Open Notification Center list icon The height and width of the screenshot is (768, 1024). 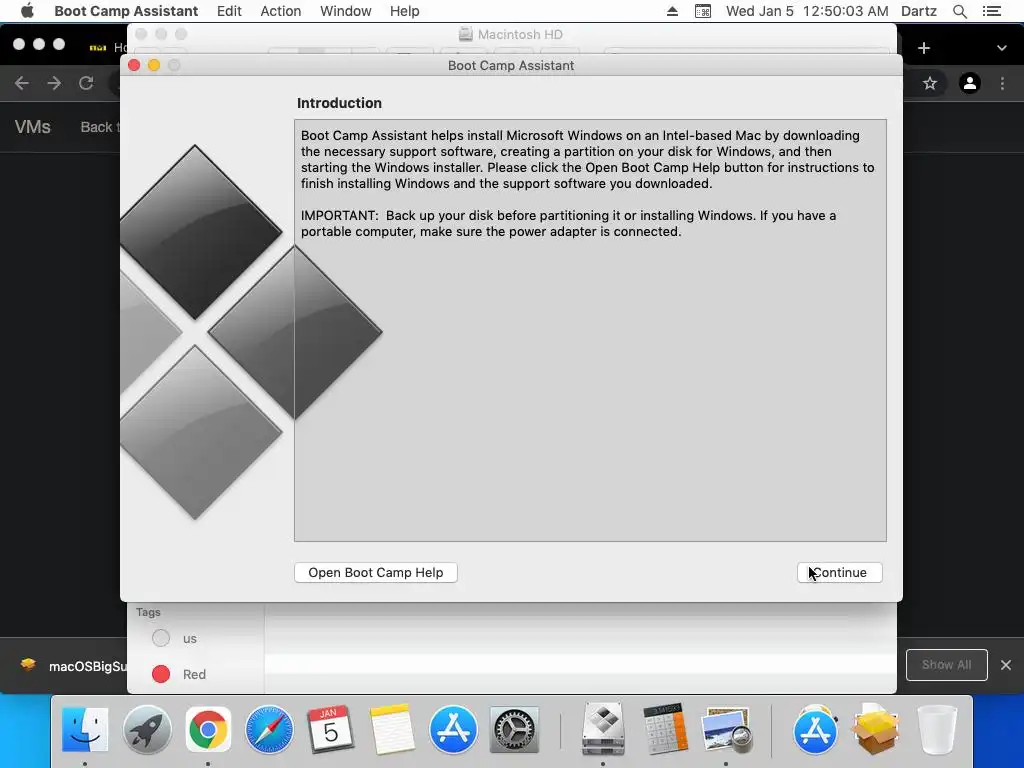click(x=991, y=11)
